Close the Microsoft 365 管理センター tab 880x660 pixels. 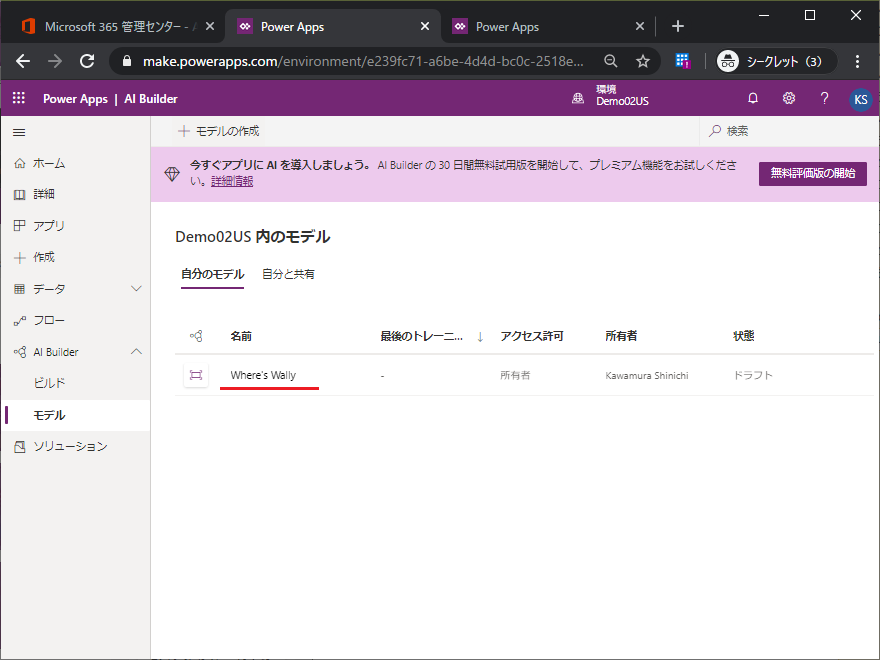click(210, 26)
